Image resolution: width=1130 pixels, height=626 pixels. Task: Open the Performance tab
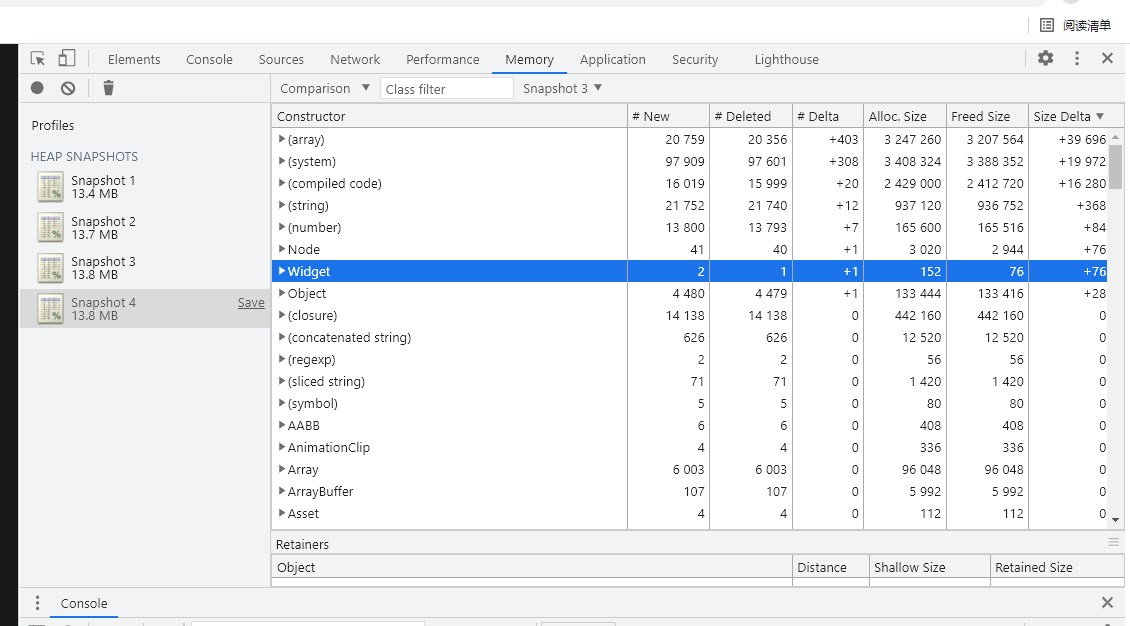click(442, 59)
